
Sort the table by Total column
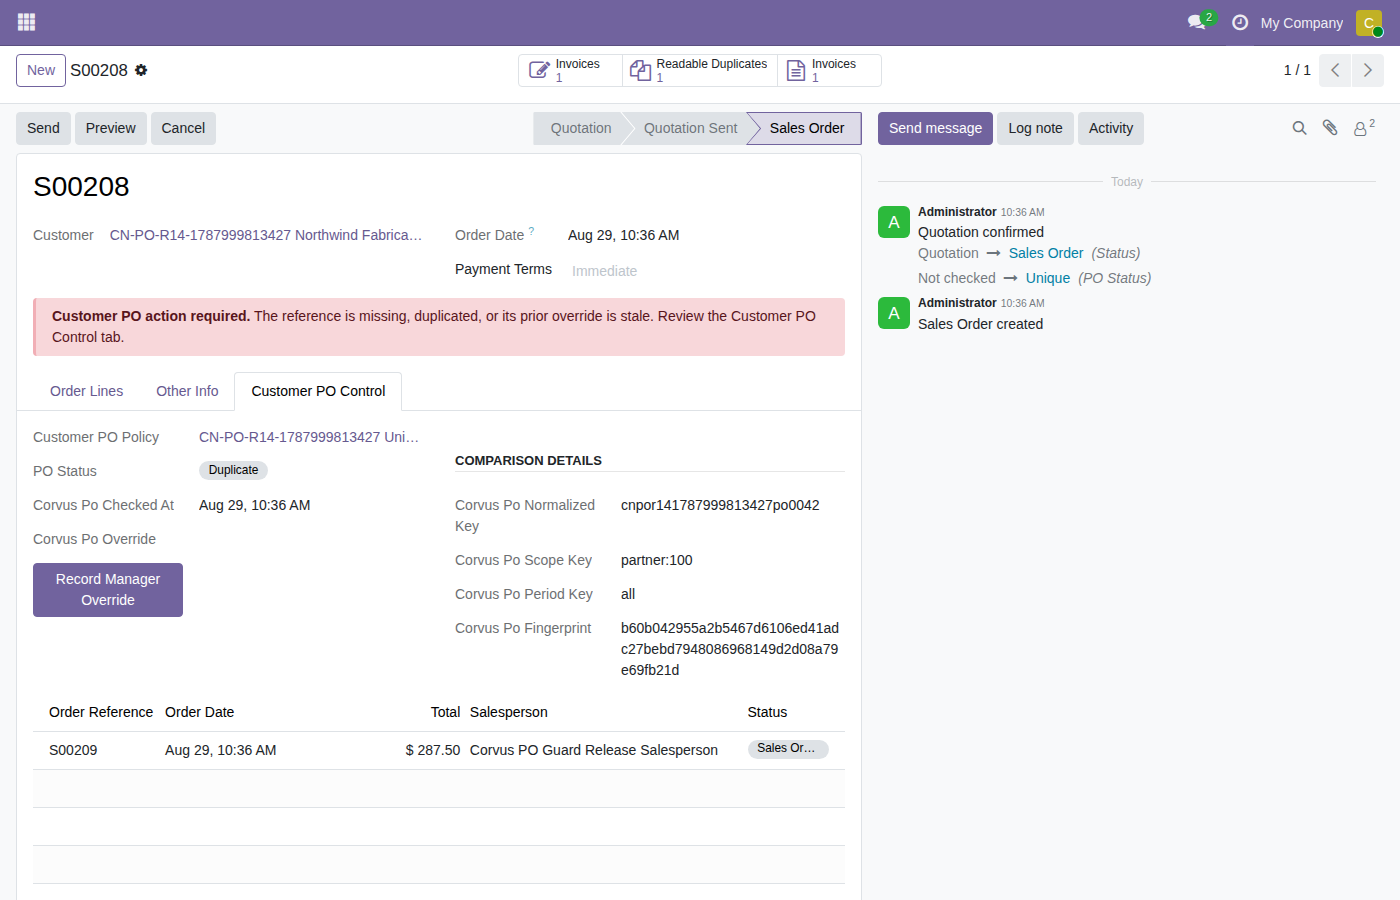point(445,712)
